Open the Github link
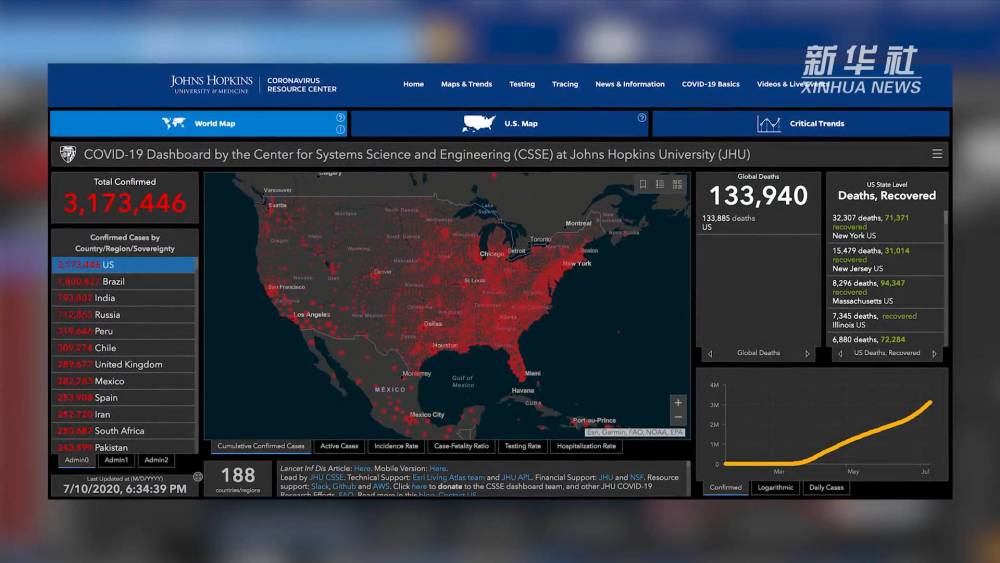Screen dimensions: 1000x563 344,486
